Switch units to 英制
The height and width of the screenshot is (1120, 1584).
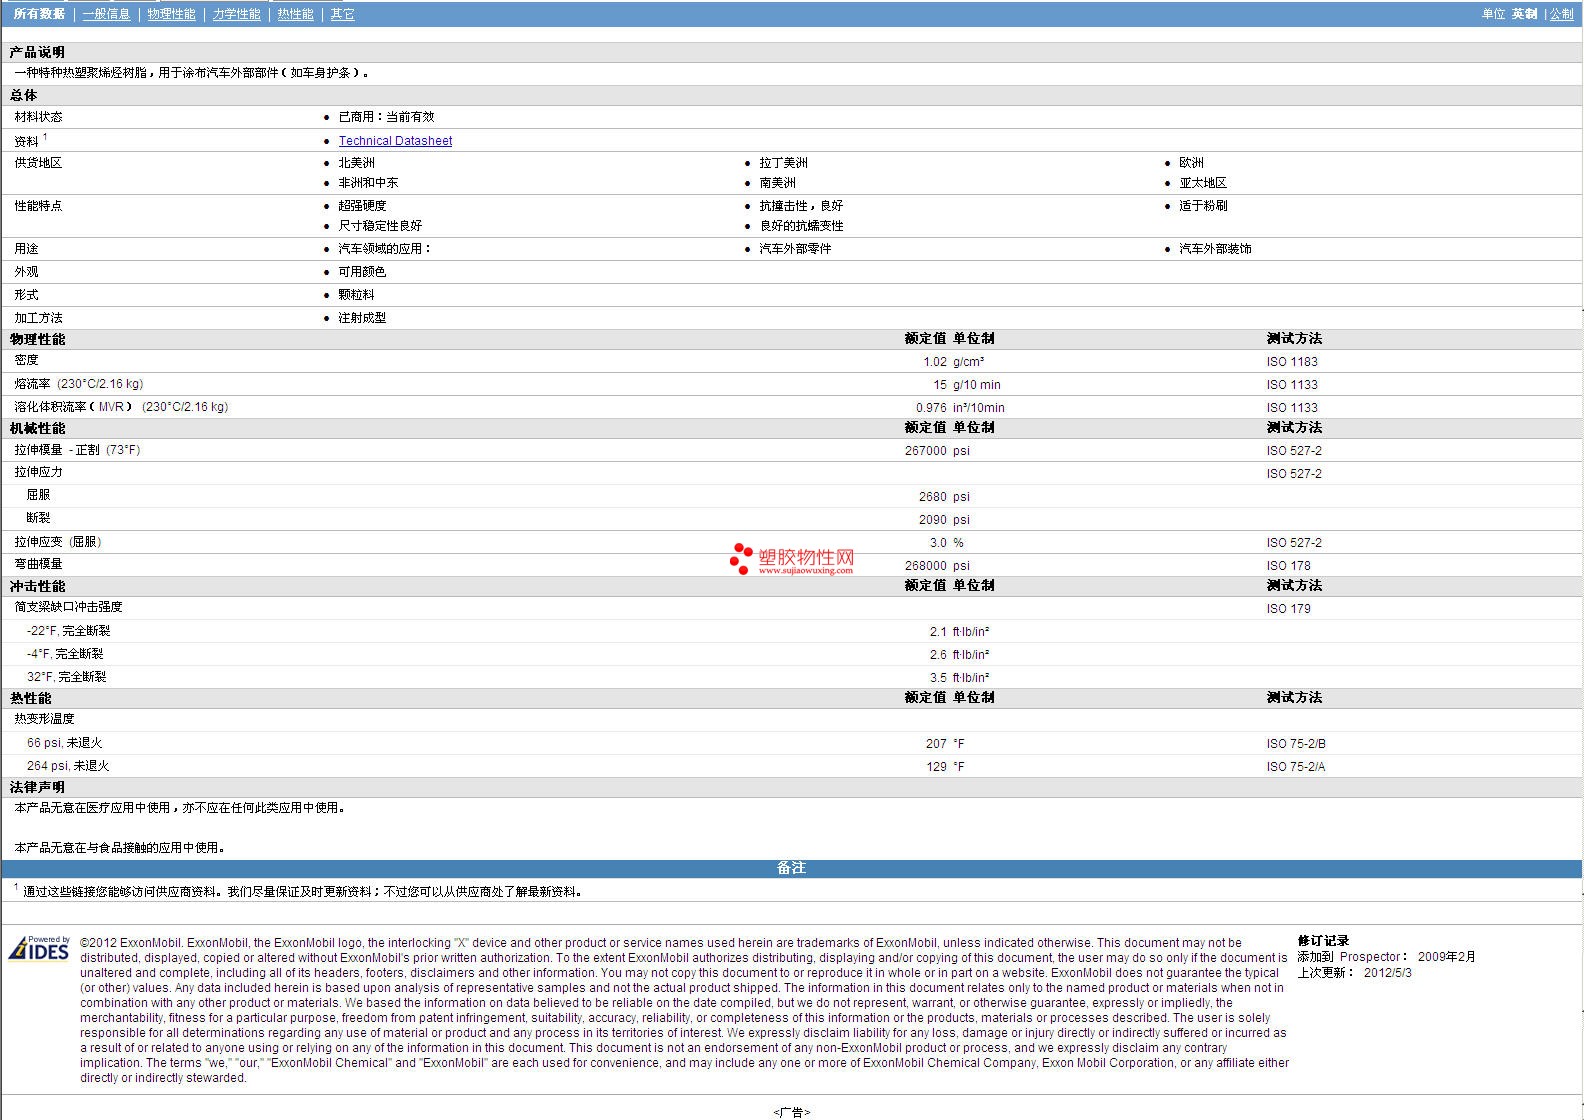pos(1524,14)
